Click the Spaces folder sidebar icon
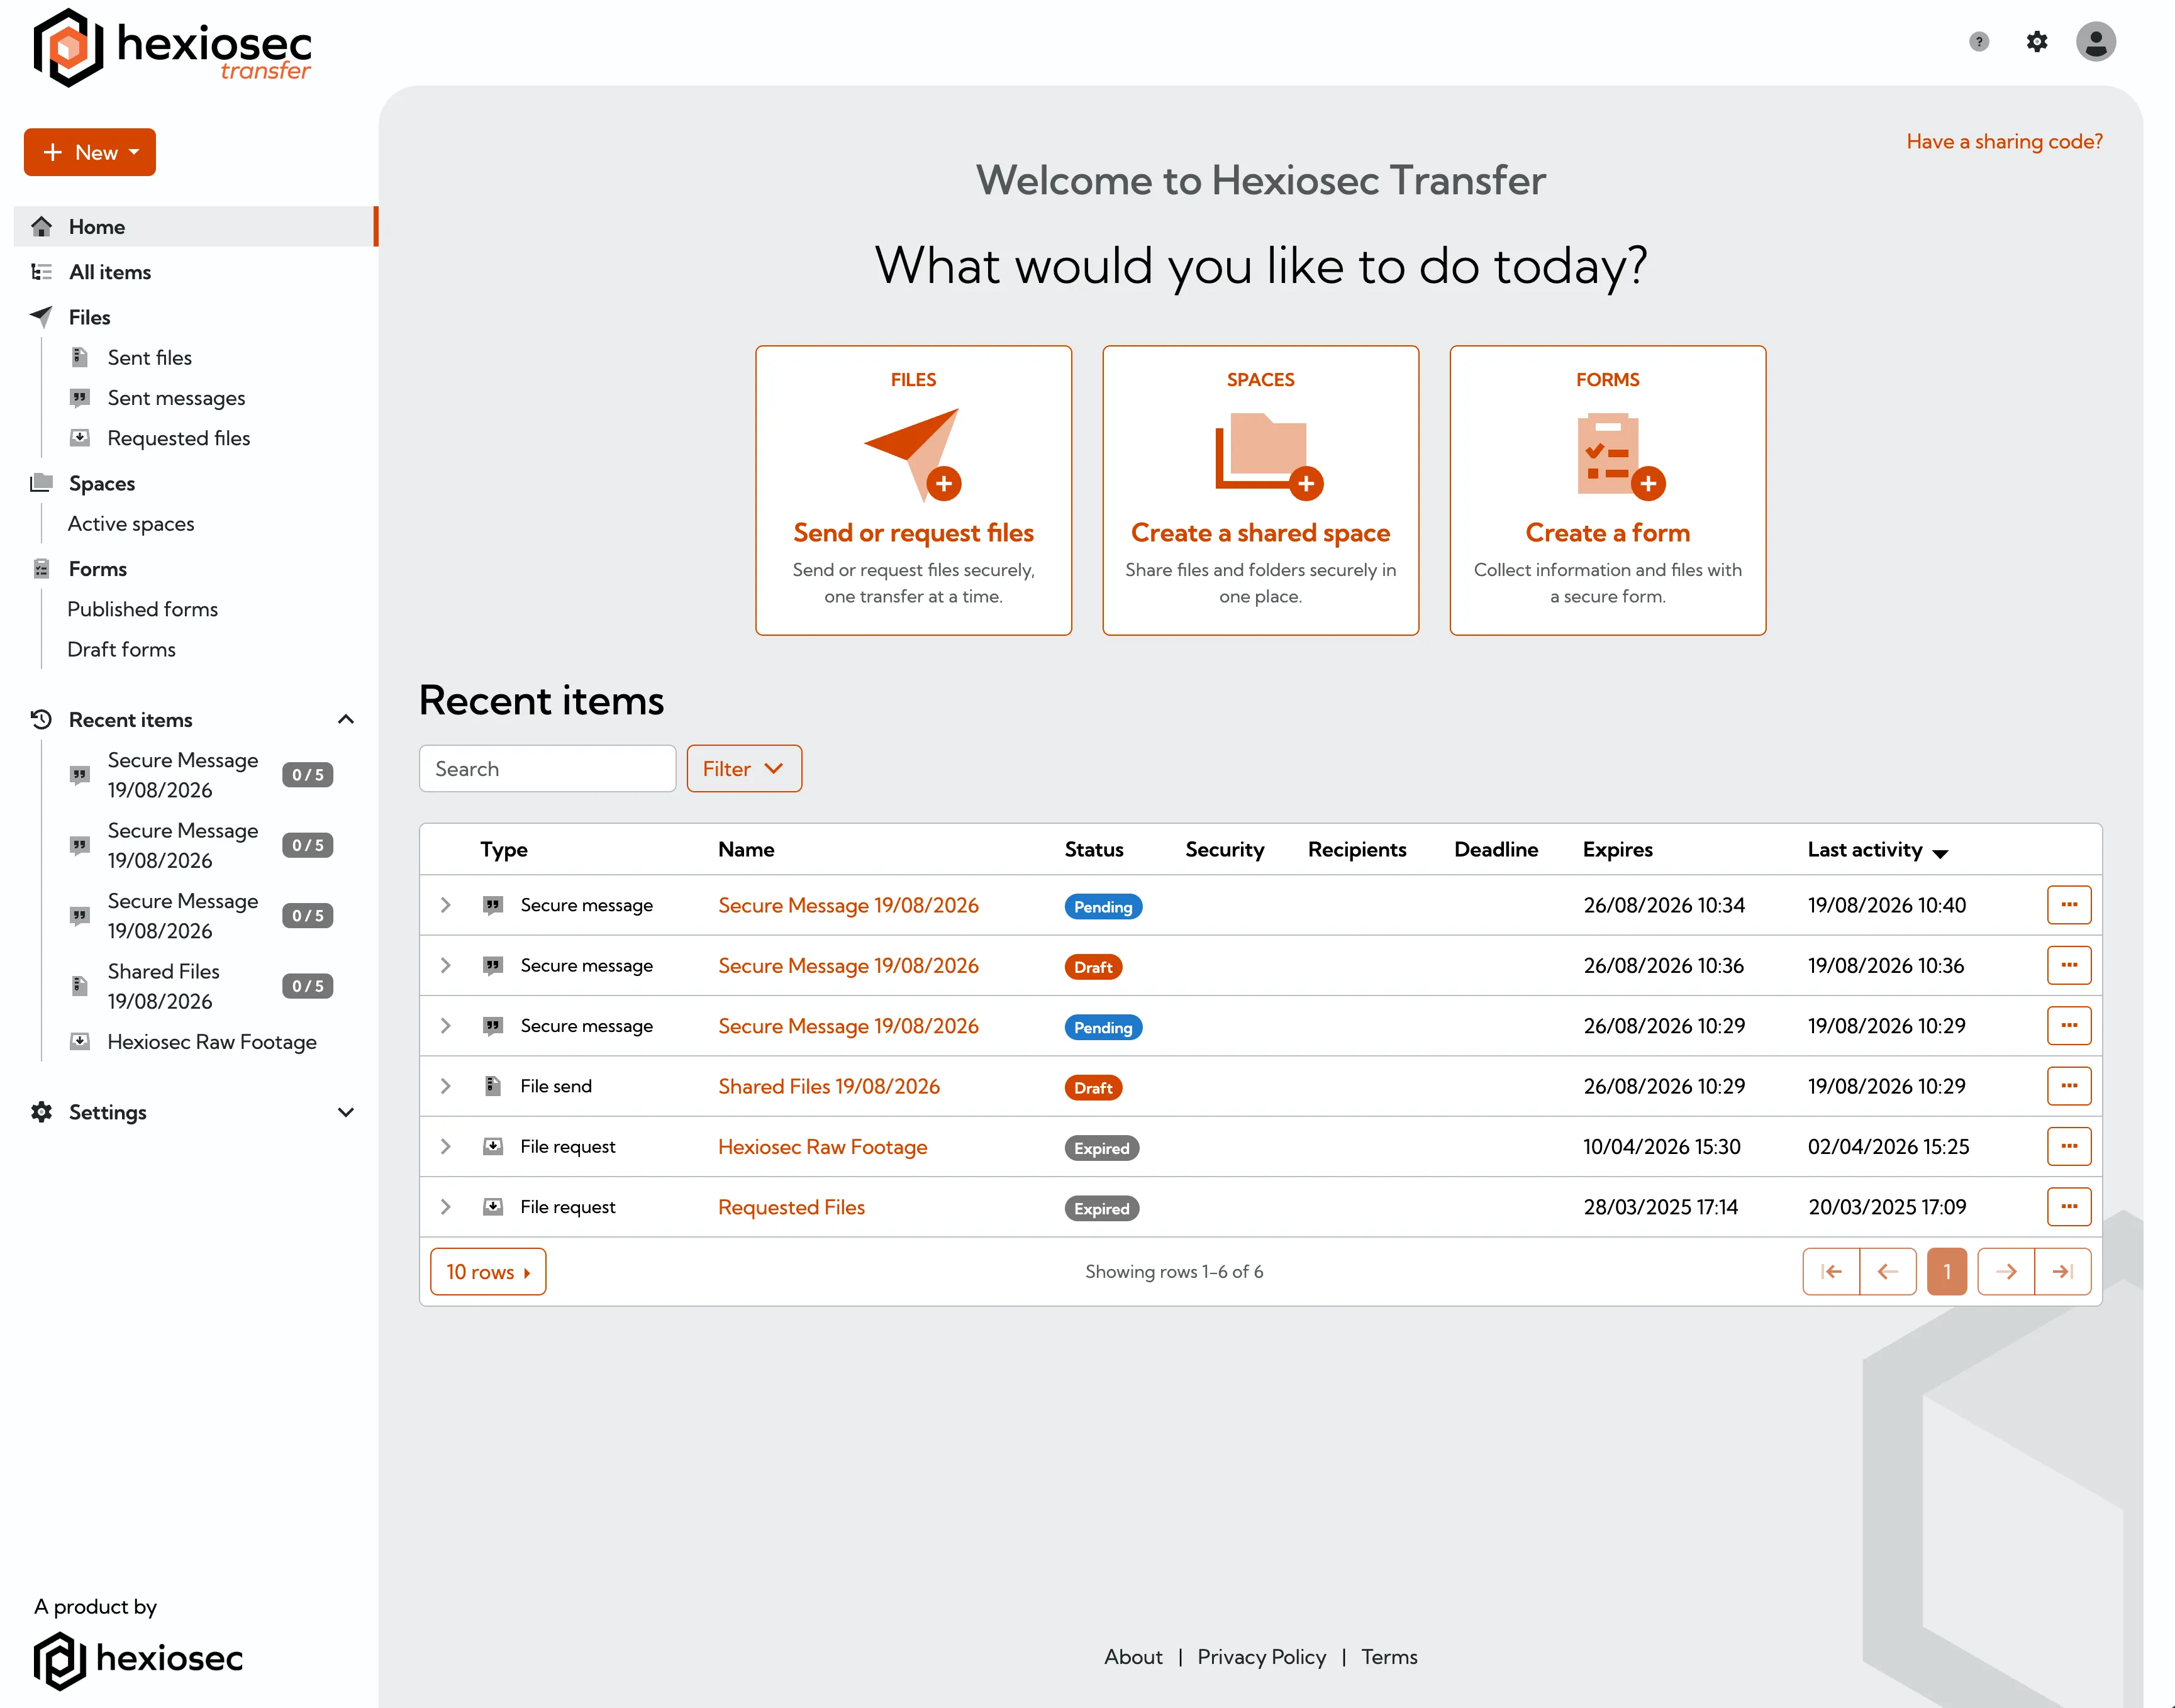Image resolution: width=2175 pixels, height=1708 pixels. click(41, 483)
